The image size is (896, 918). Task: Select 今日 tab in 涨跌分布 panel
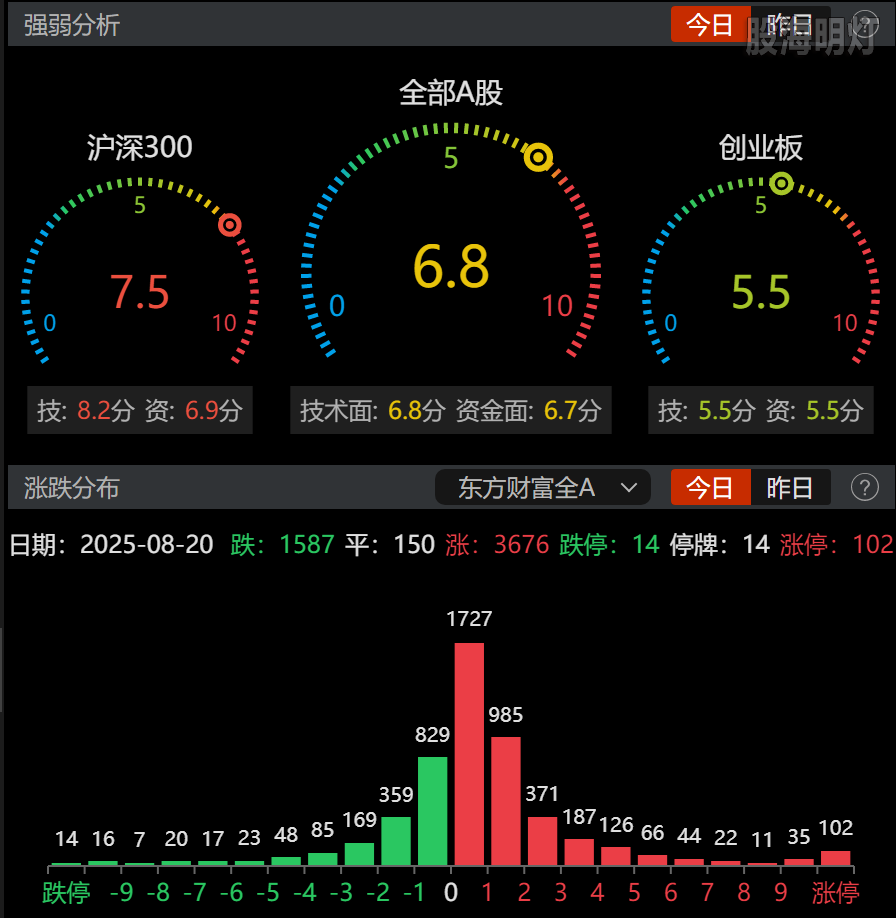(x=710, y=487)
